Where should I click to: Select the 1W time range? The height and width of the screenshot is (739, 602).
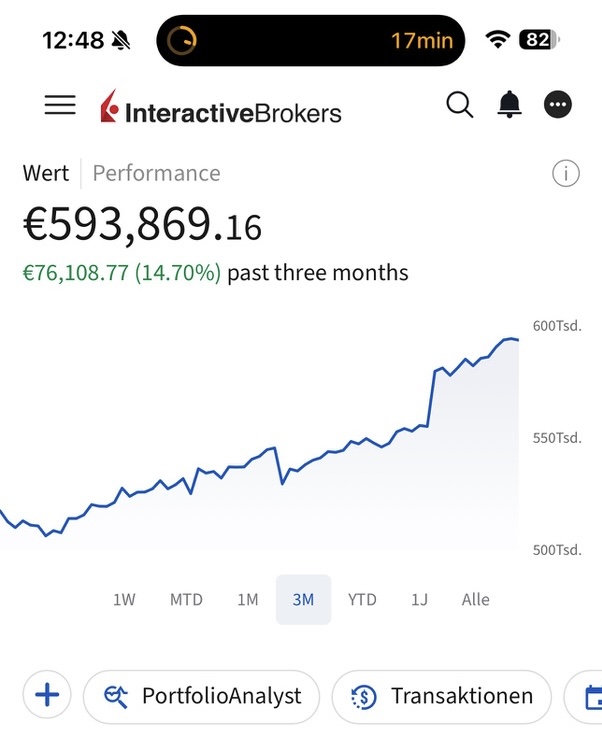tap(124, 599)
